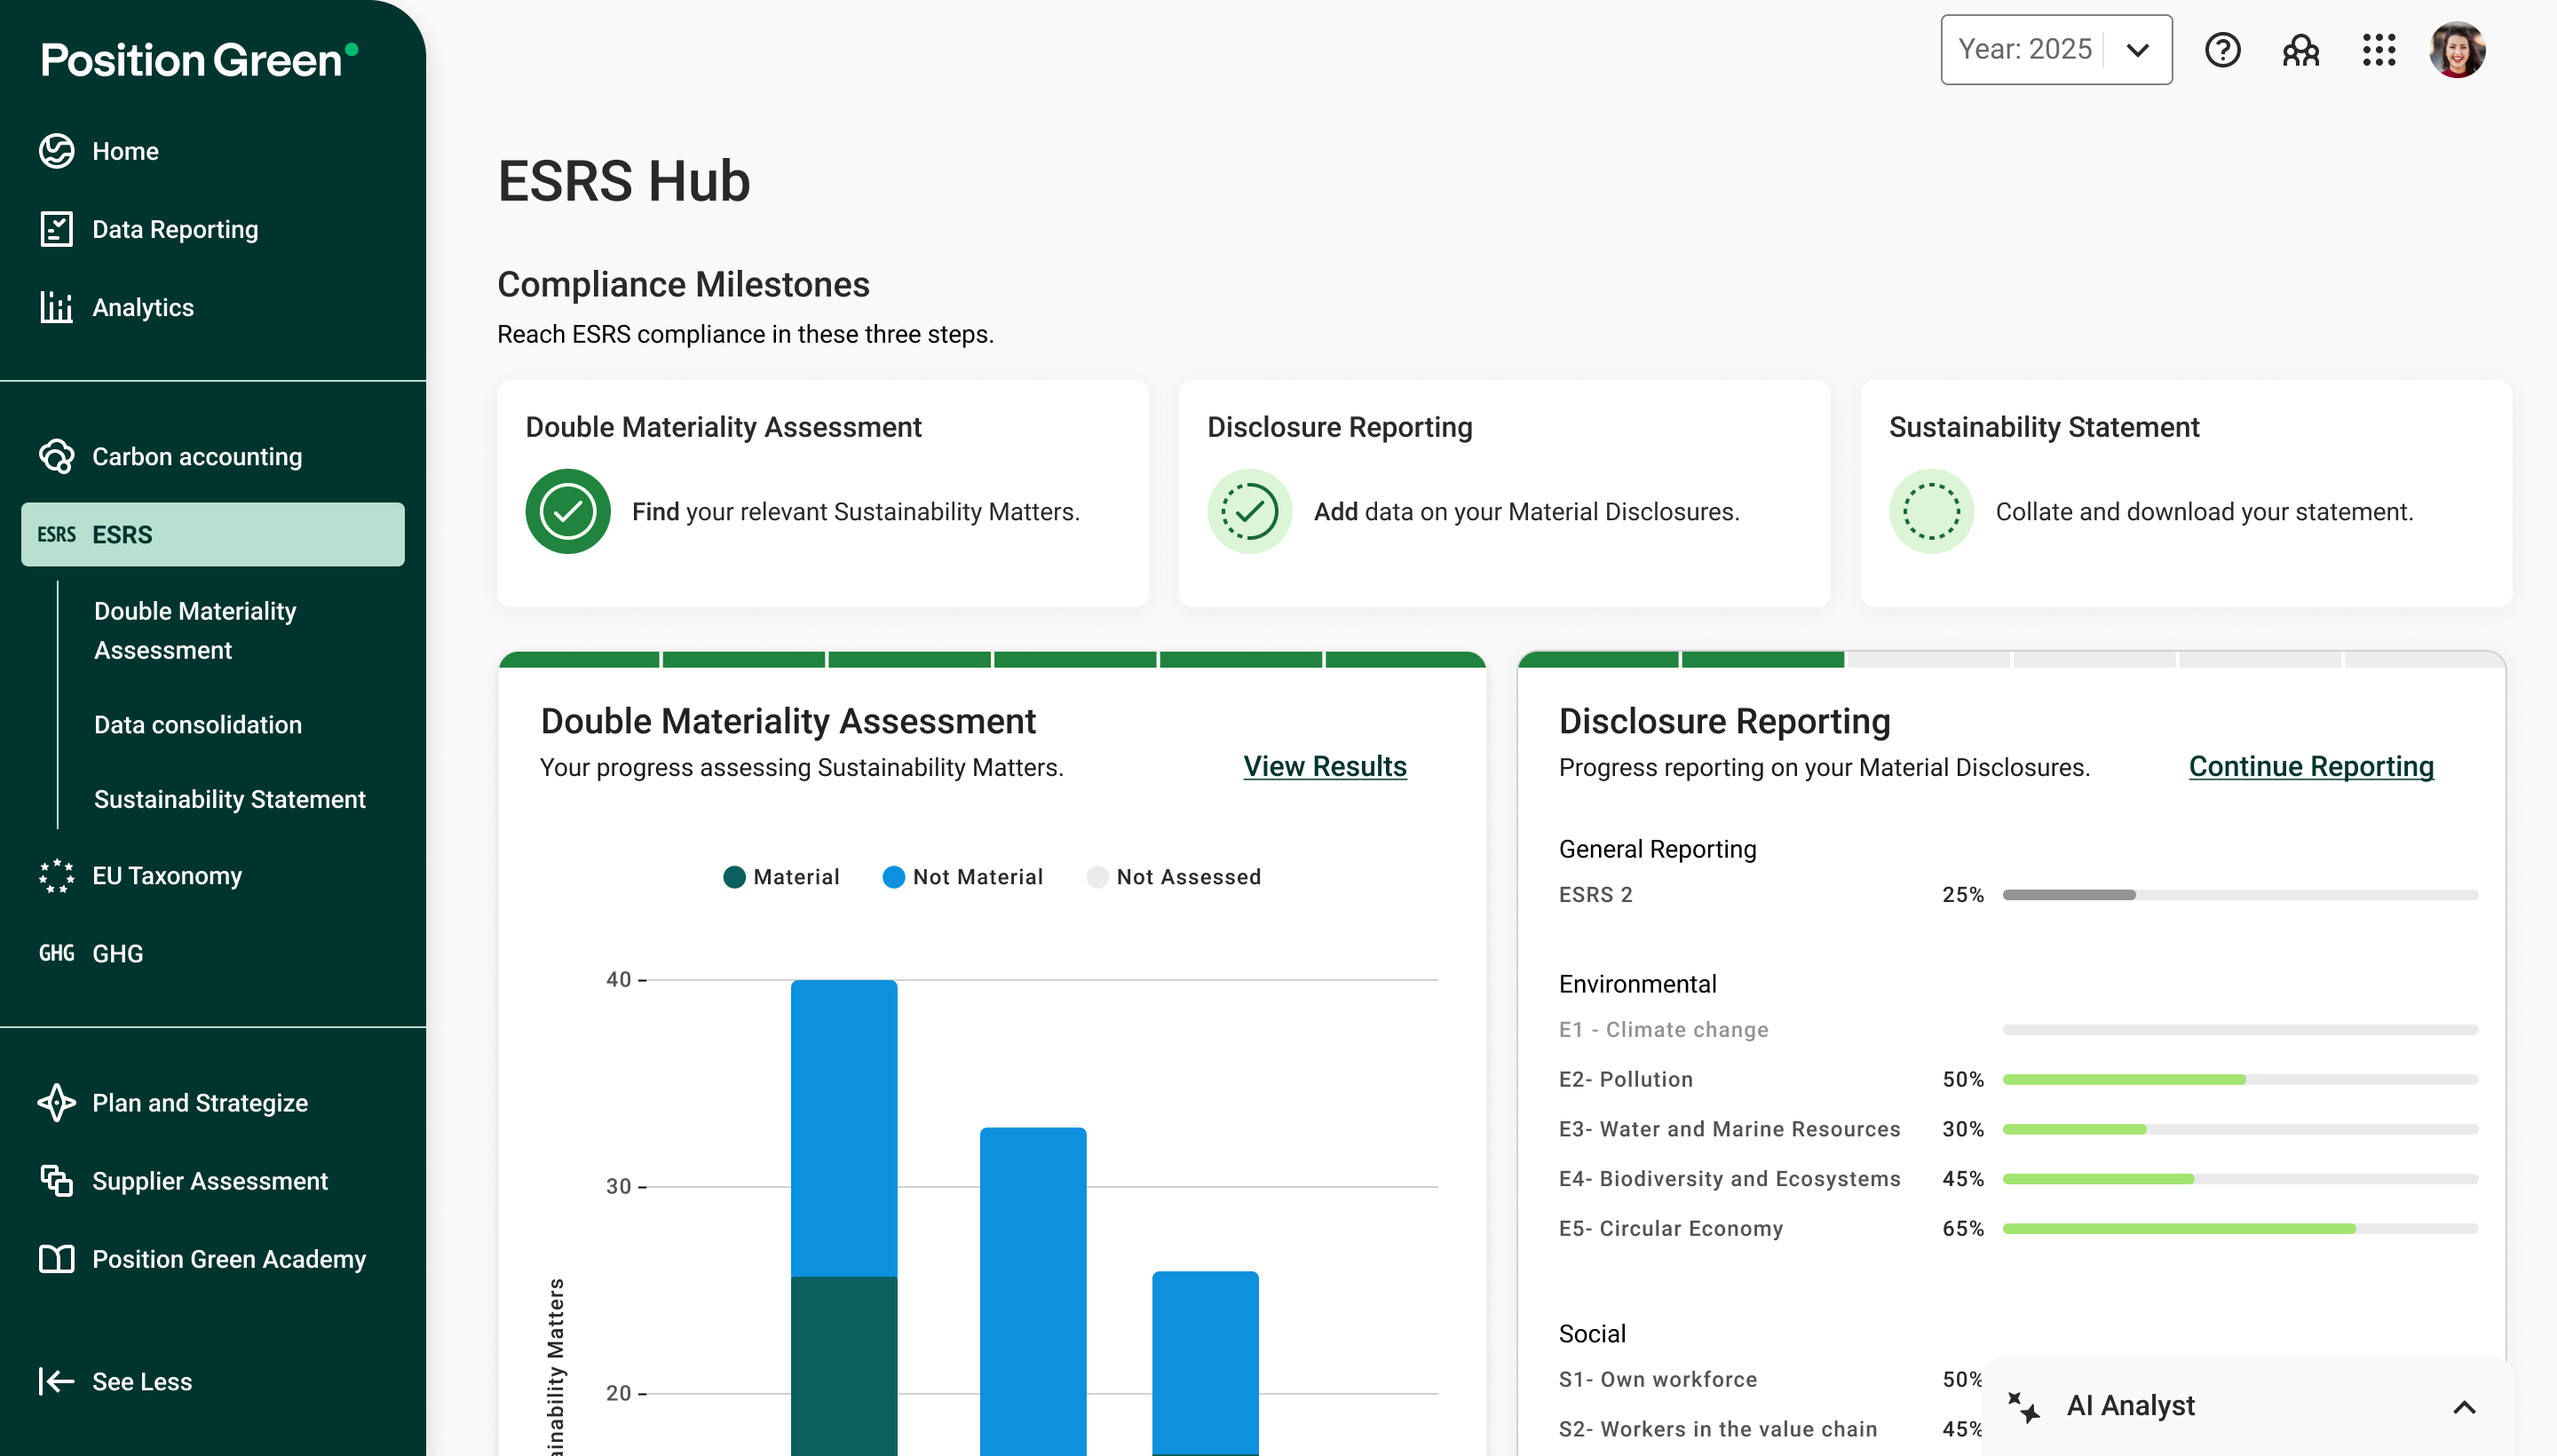Screen dimensions: 2557x1456
Task: Open the apps grid icon
Action: click(2378, 50)
